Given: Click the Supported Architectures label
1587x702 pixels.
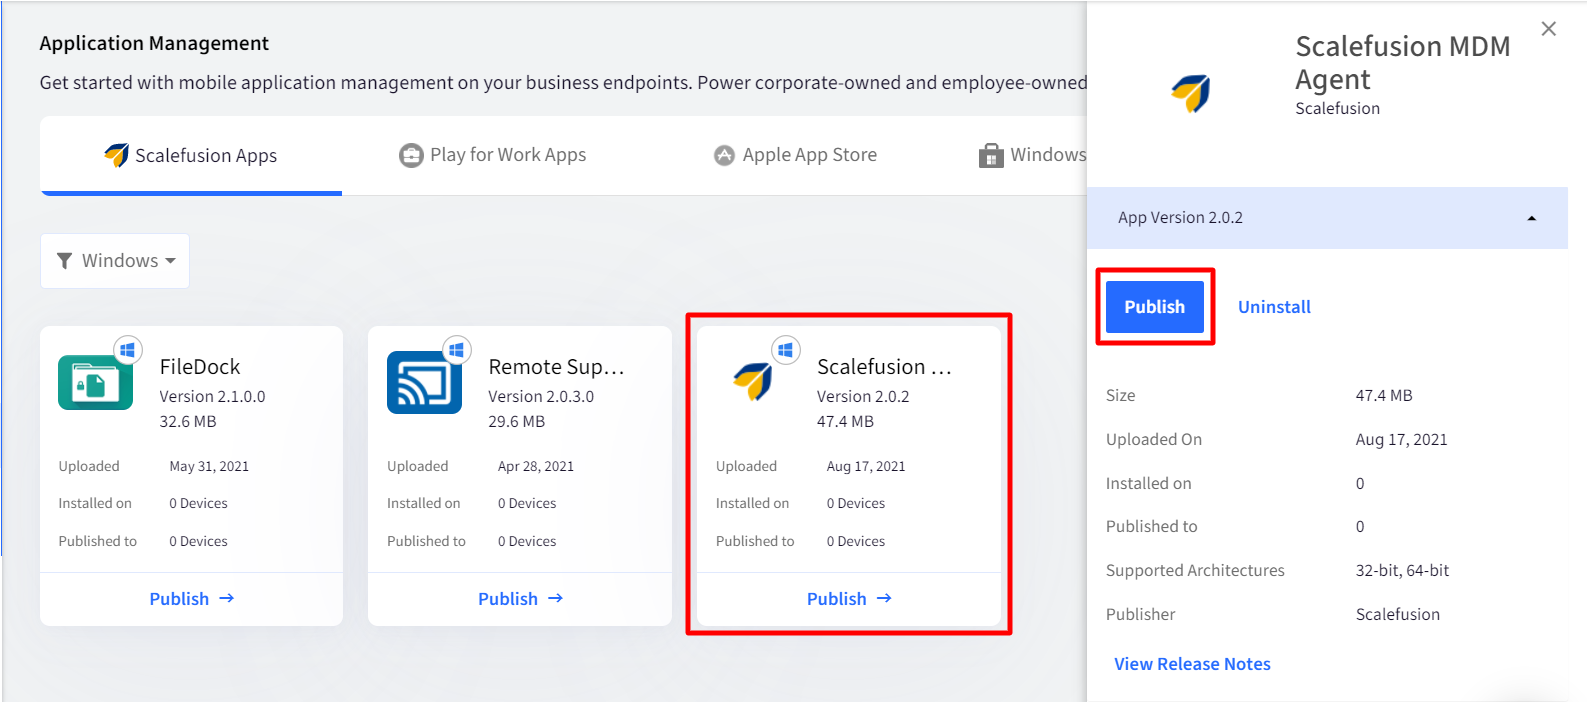Looking at the screenshot, I should coord(1195,571).
